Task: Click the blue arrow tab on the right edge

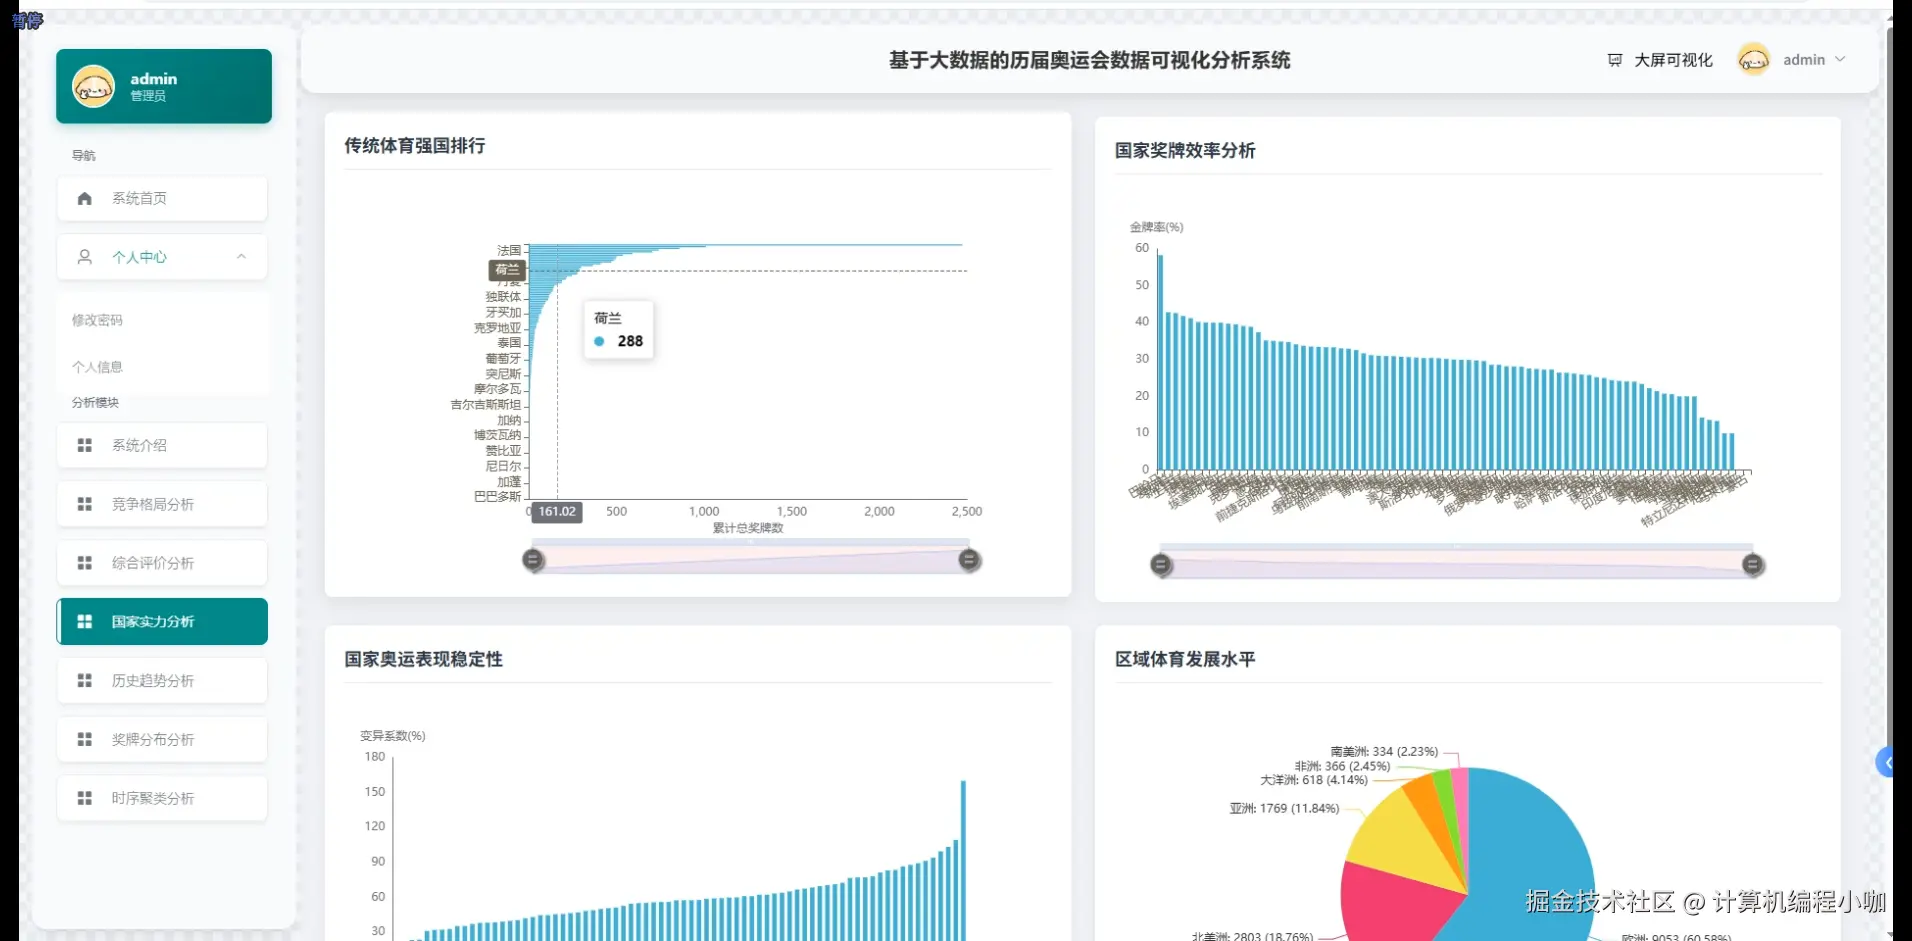Action: click(x=1884, y=763)
